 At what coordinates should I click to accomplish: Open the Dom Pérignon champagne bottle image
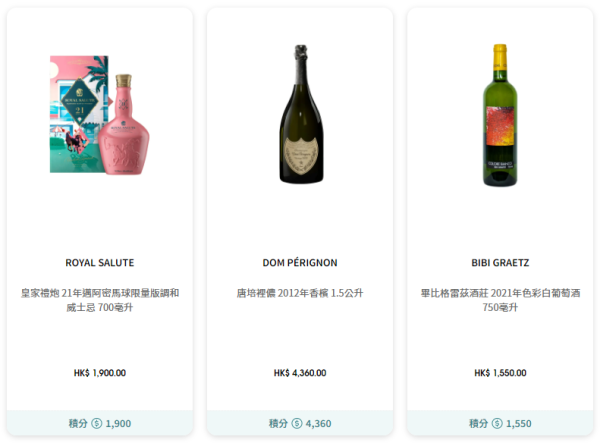pyautogui.click(x=301, y=114)
